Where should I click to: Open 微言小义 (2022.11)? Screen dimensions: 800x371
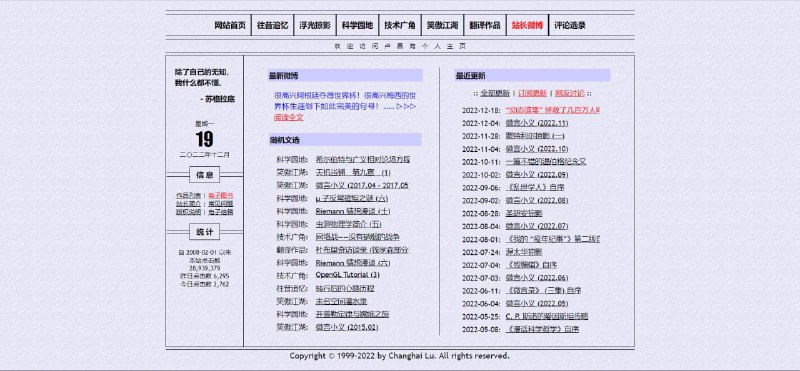pos(537,123)
